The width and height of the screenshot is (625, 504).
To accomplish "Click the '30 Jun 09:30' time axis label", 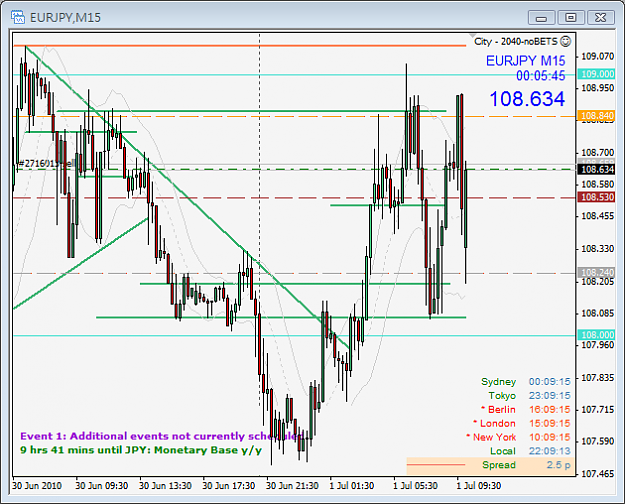I will coord(102,486).
